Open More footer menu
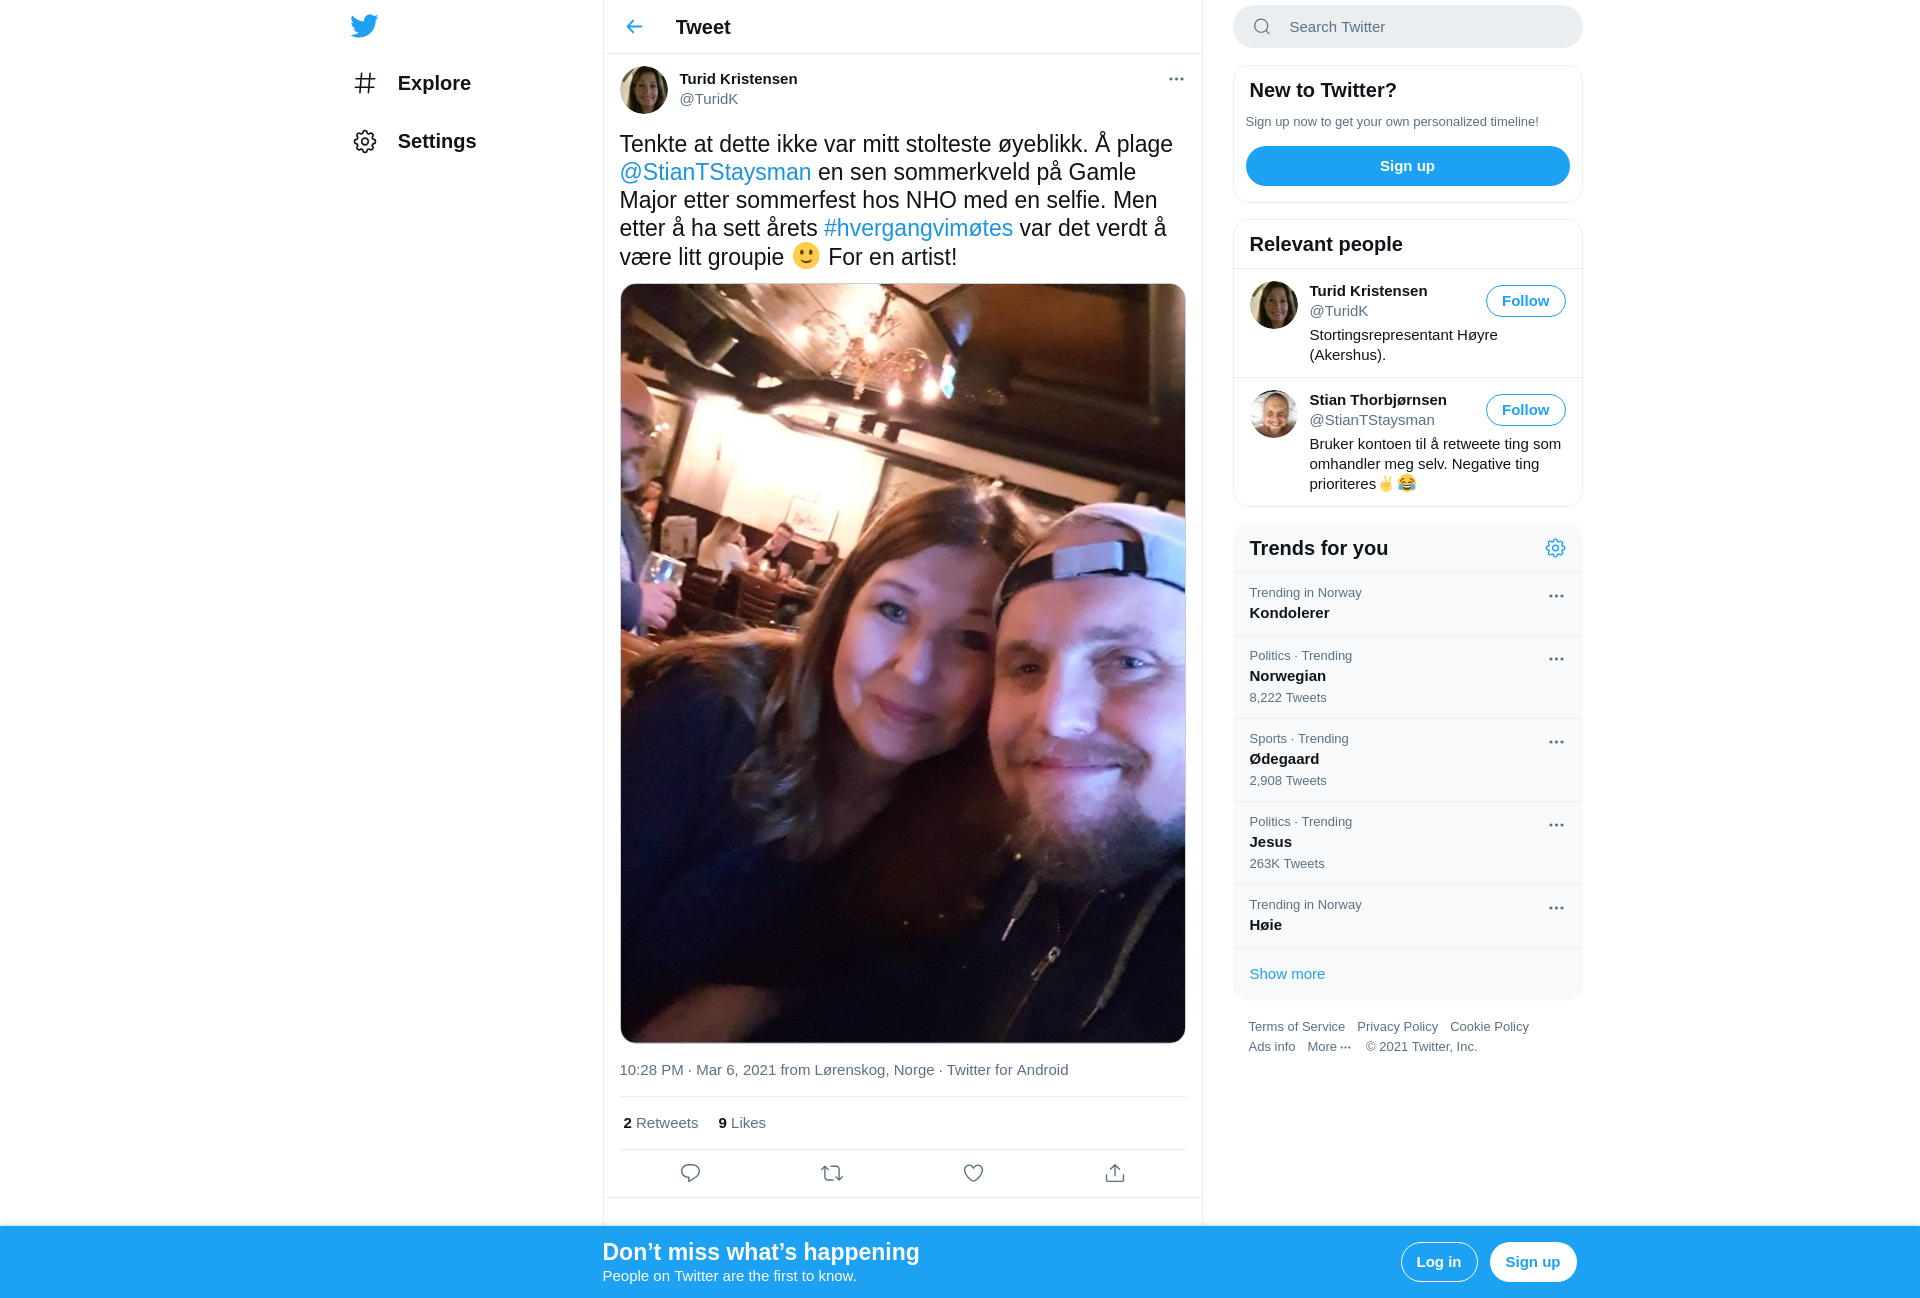Screen dimensions: 1920x1298 click(x=1329, y=1047)
